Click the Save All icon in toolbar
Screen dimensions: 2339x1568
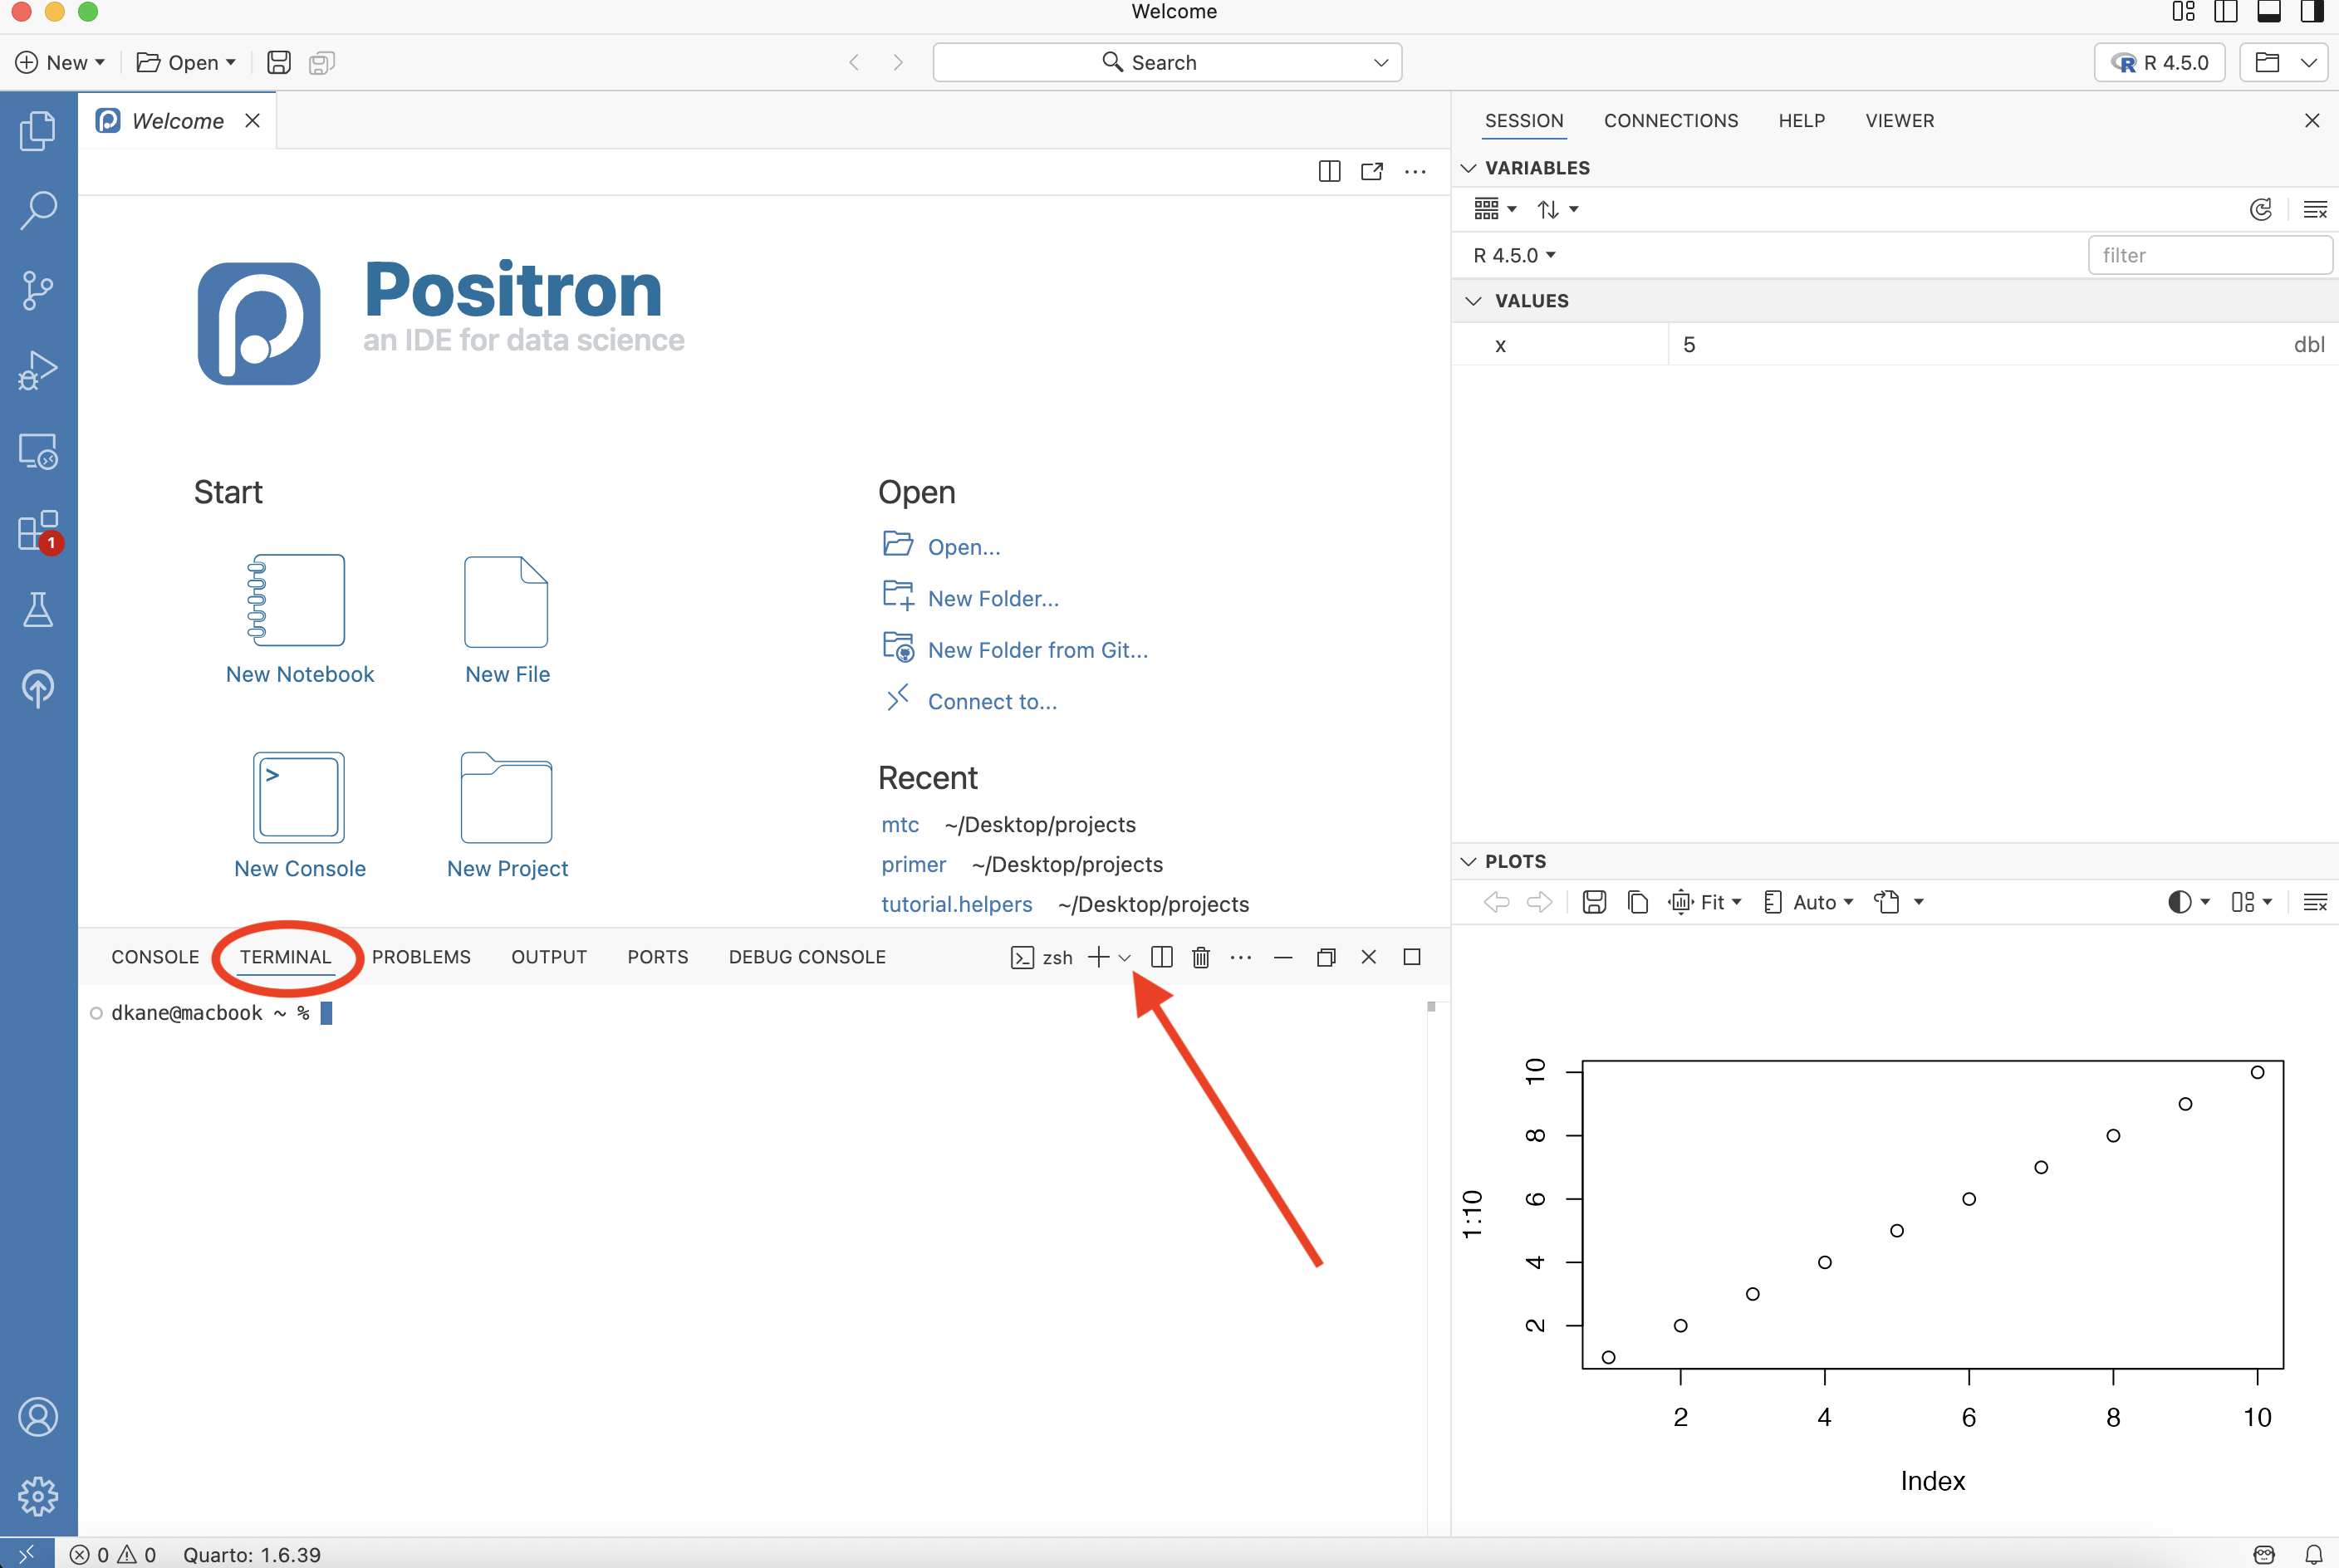[321, 62]
